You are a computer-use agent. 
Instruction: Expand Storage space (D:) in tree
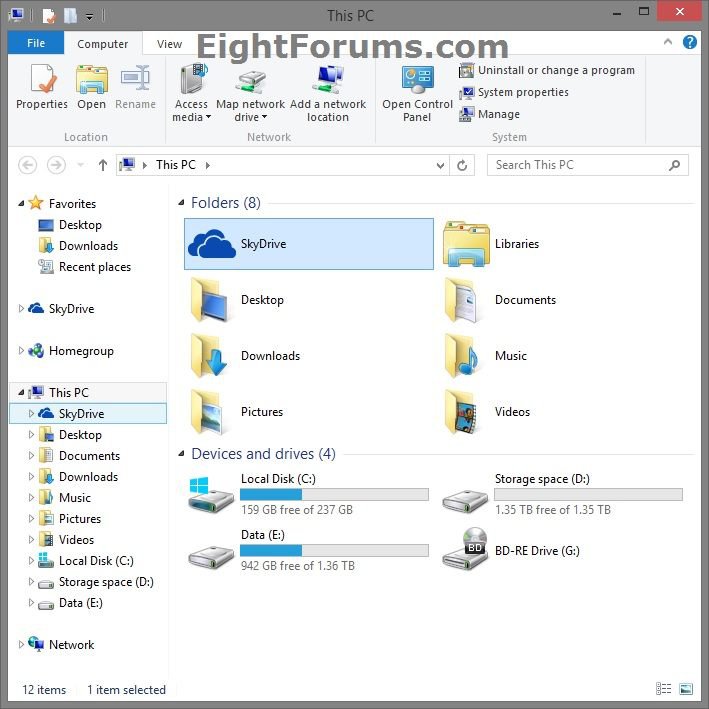[x=31, y=581]
